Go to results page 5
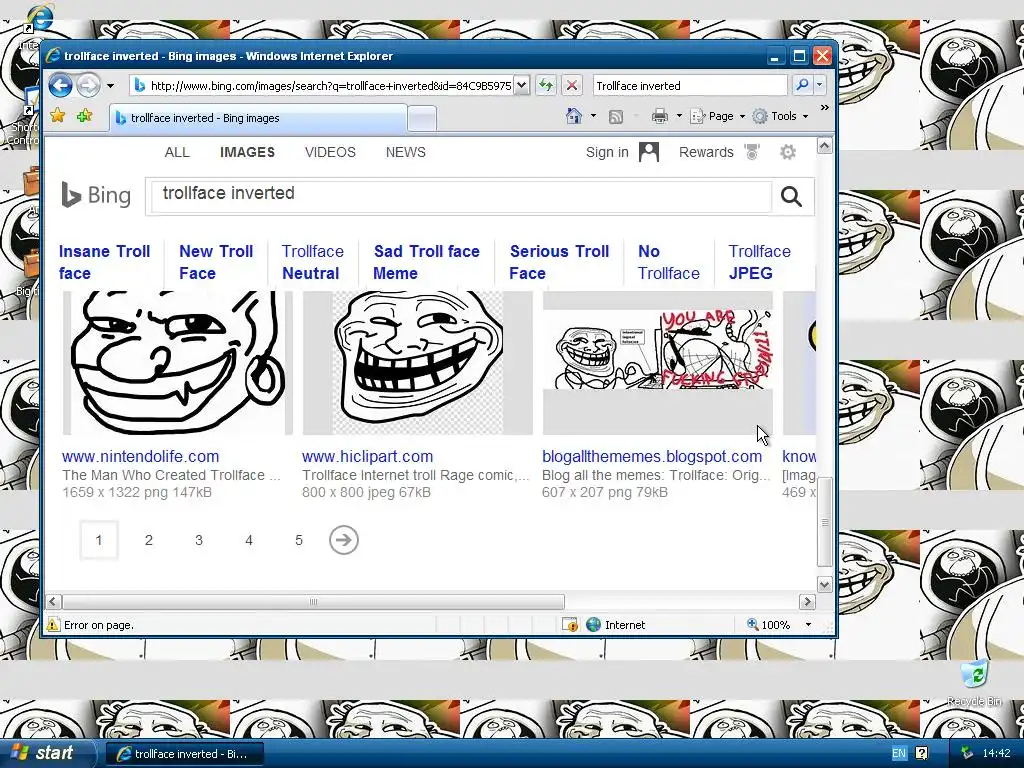 point(298,540)
